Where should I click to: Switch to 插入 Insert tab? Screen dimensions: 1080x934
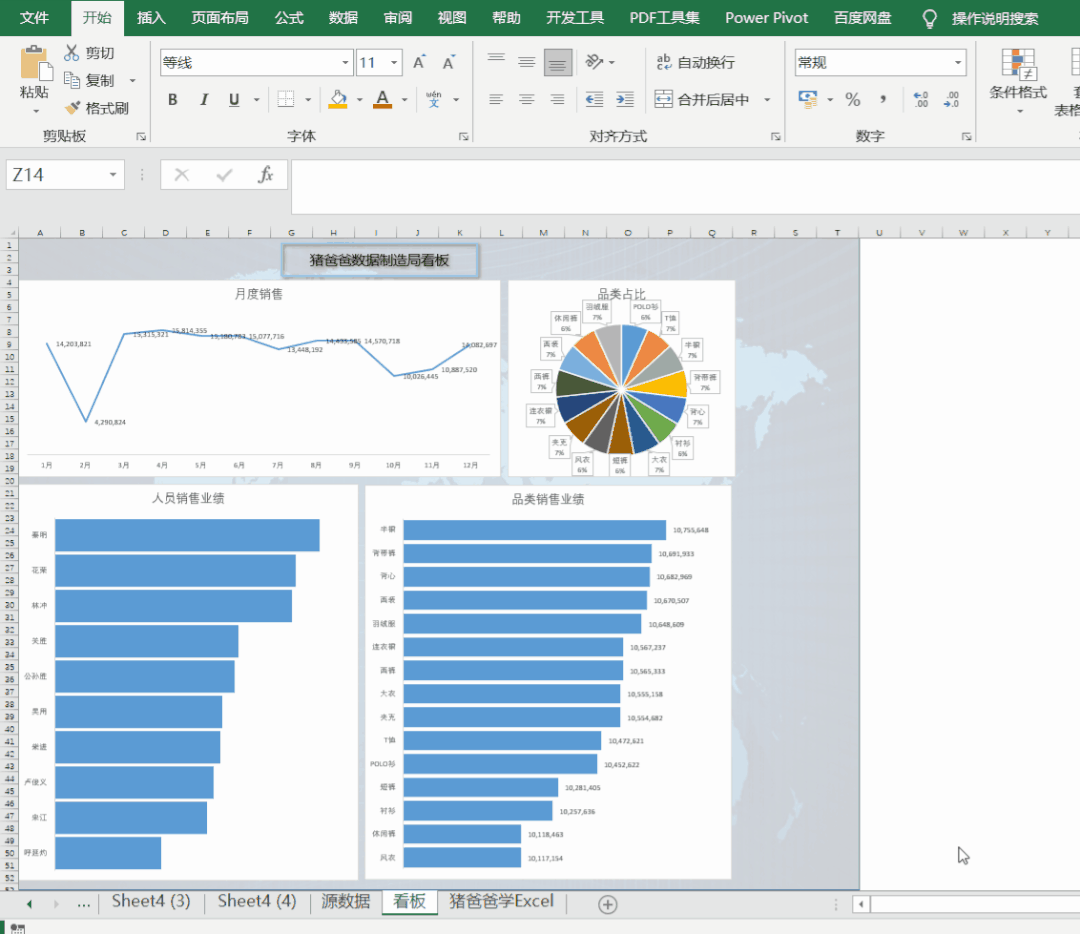pos(151,18)
